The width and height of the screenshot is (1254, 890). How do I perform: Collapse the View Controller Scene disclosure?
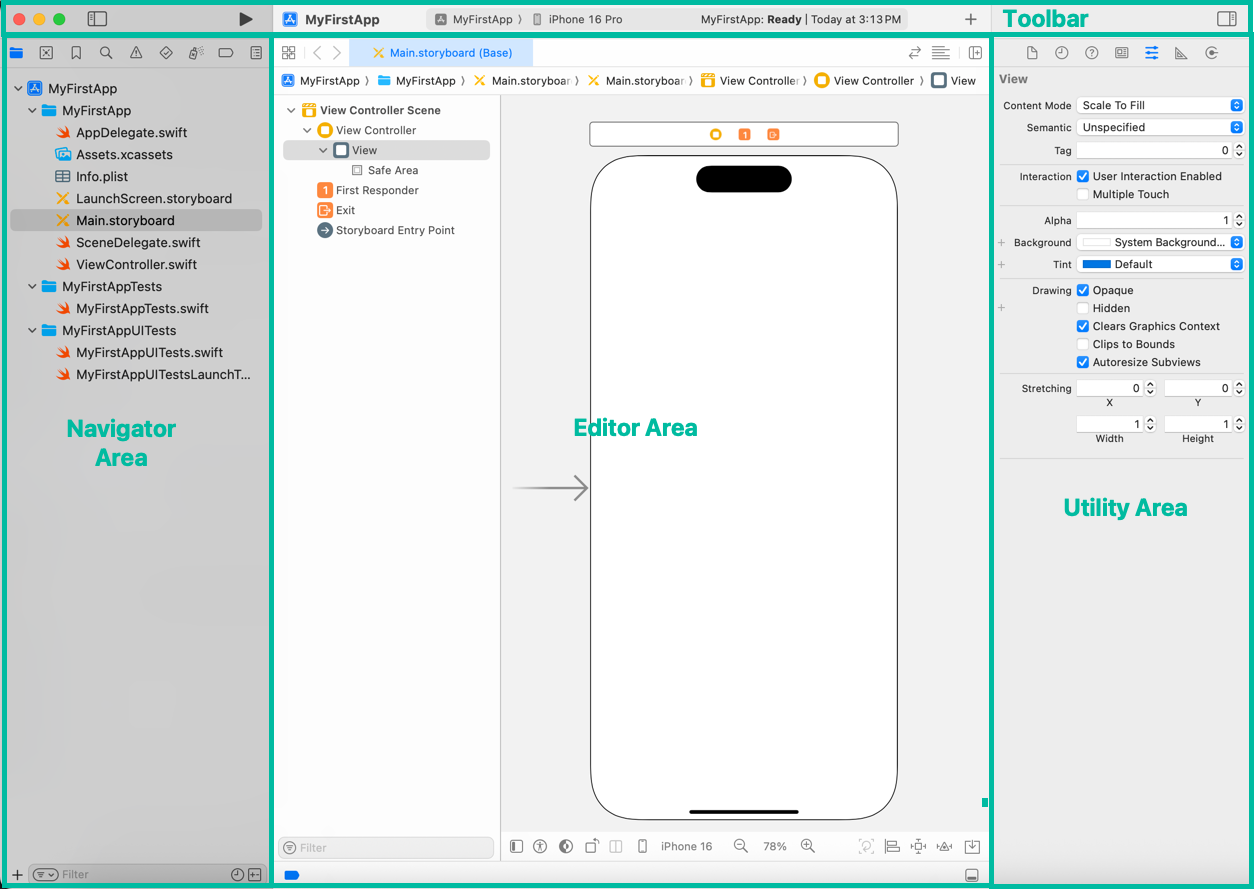[291, 110]
